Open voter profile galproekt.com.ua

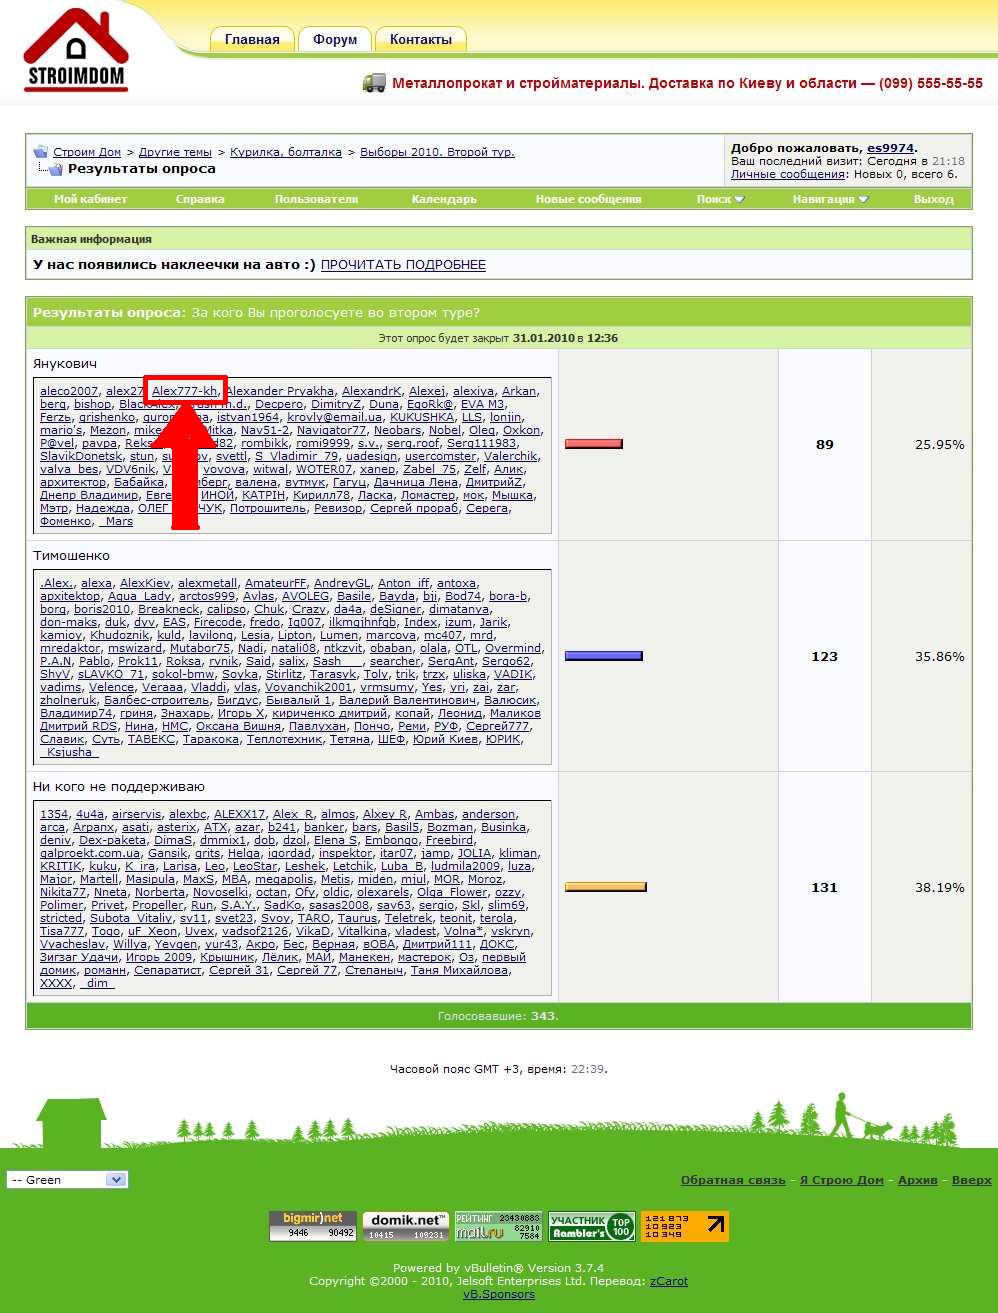click(90, 853)
